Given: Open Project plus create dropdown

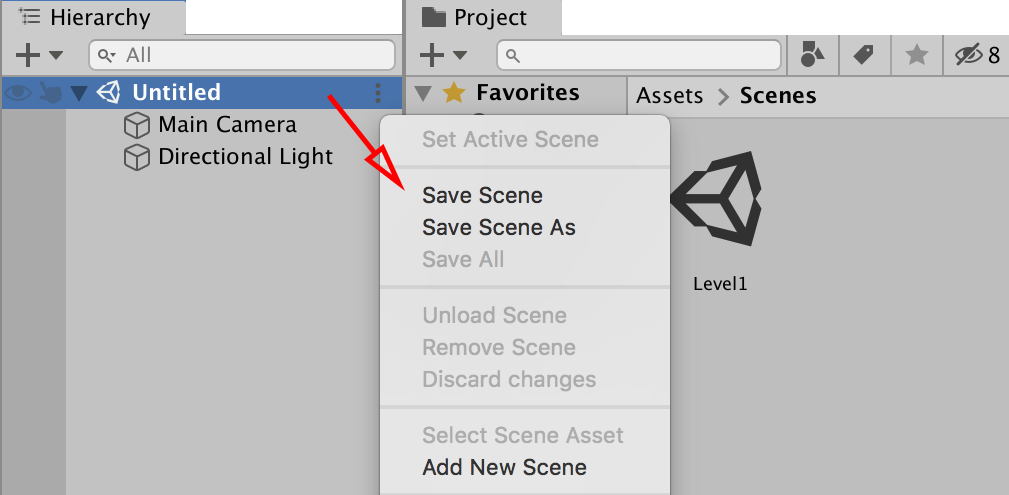Looking at the screenshot, I should [443, 55].
